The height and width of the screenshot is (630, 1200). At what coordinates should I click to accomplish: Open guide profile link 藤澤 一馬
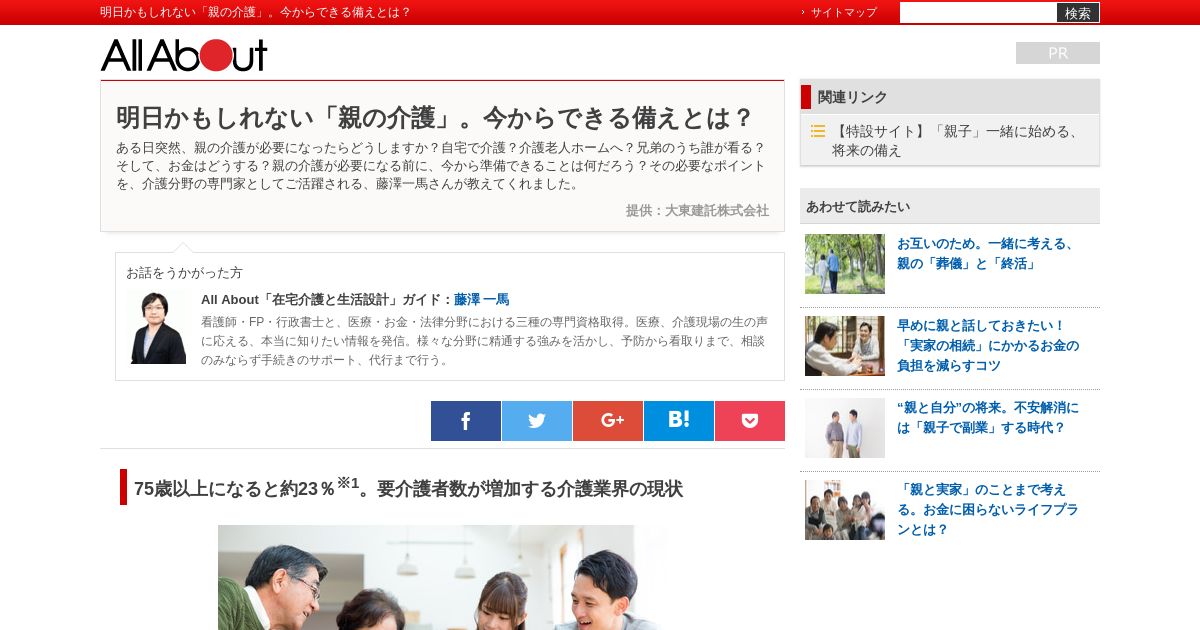[x=481, y=299]
